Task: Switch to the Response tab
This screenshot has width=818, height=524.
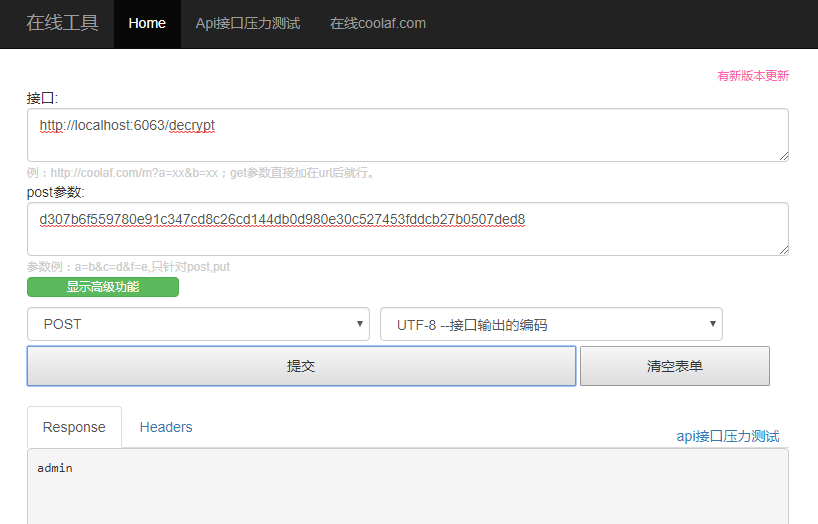Action: pyautogui.click(x=74, y=427)
